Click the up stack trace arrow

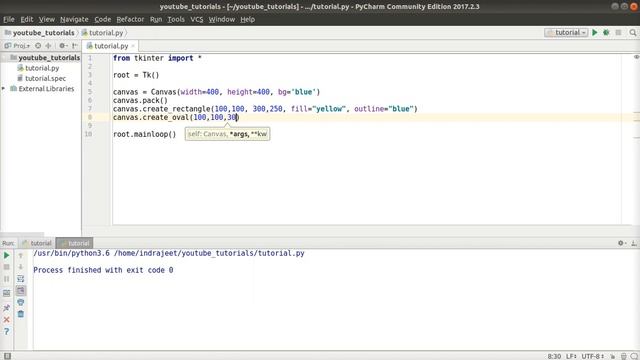click(20, 256)
